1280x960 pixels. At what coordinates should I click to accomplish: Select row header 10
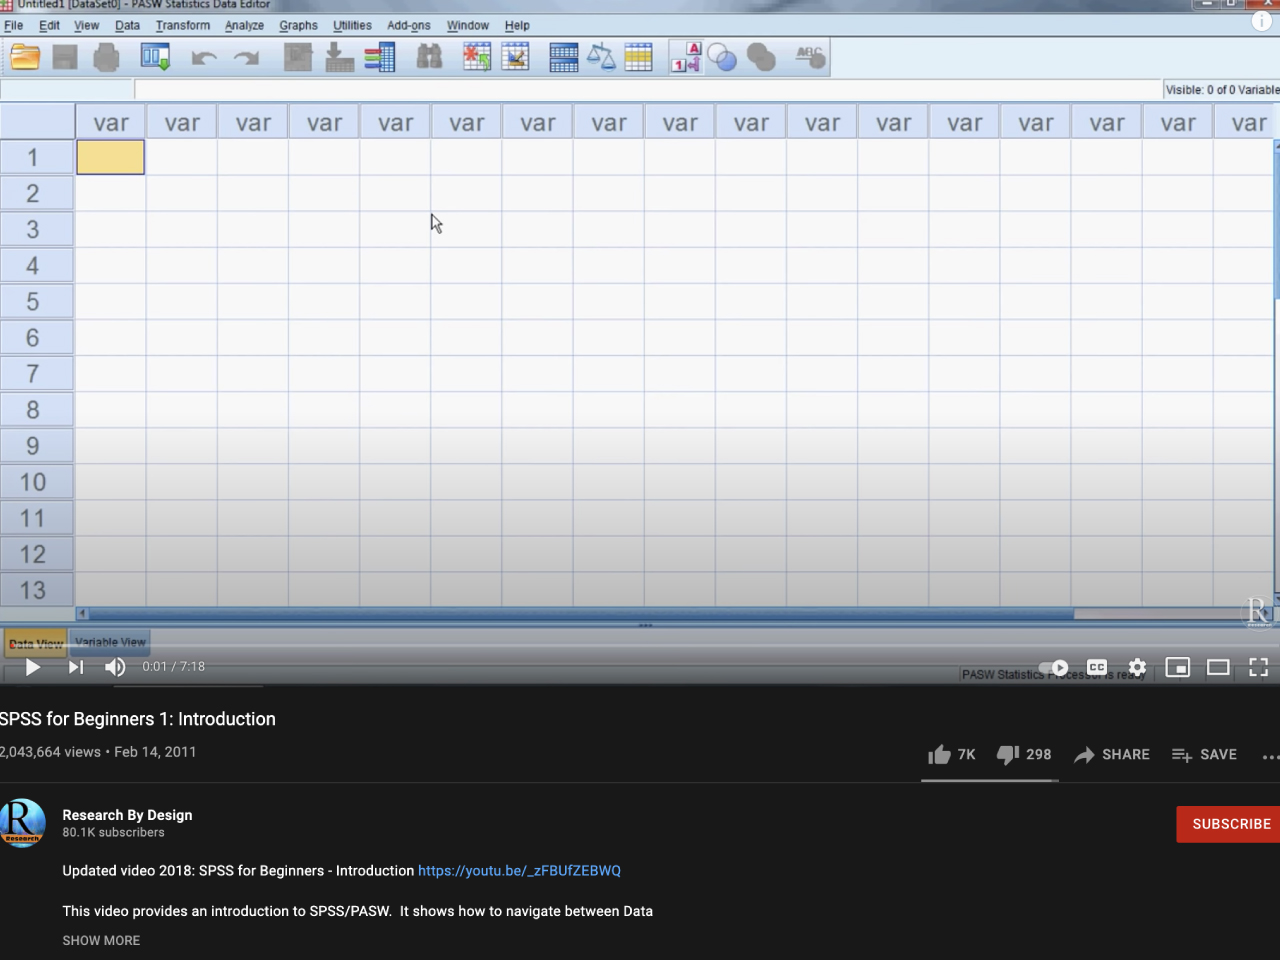tap(36, 482)
